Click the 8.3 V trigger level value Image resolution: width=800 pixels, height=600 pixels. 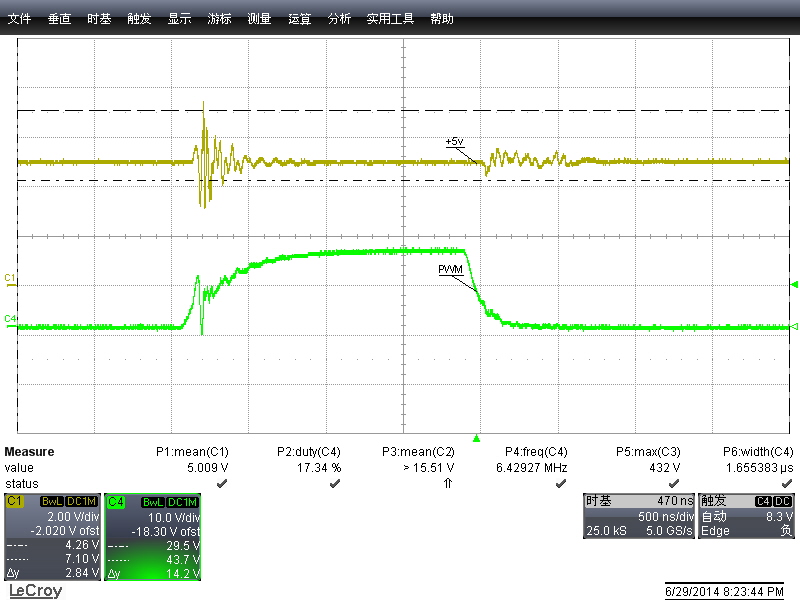click(x=779, y=516)
